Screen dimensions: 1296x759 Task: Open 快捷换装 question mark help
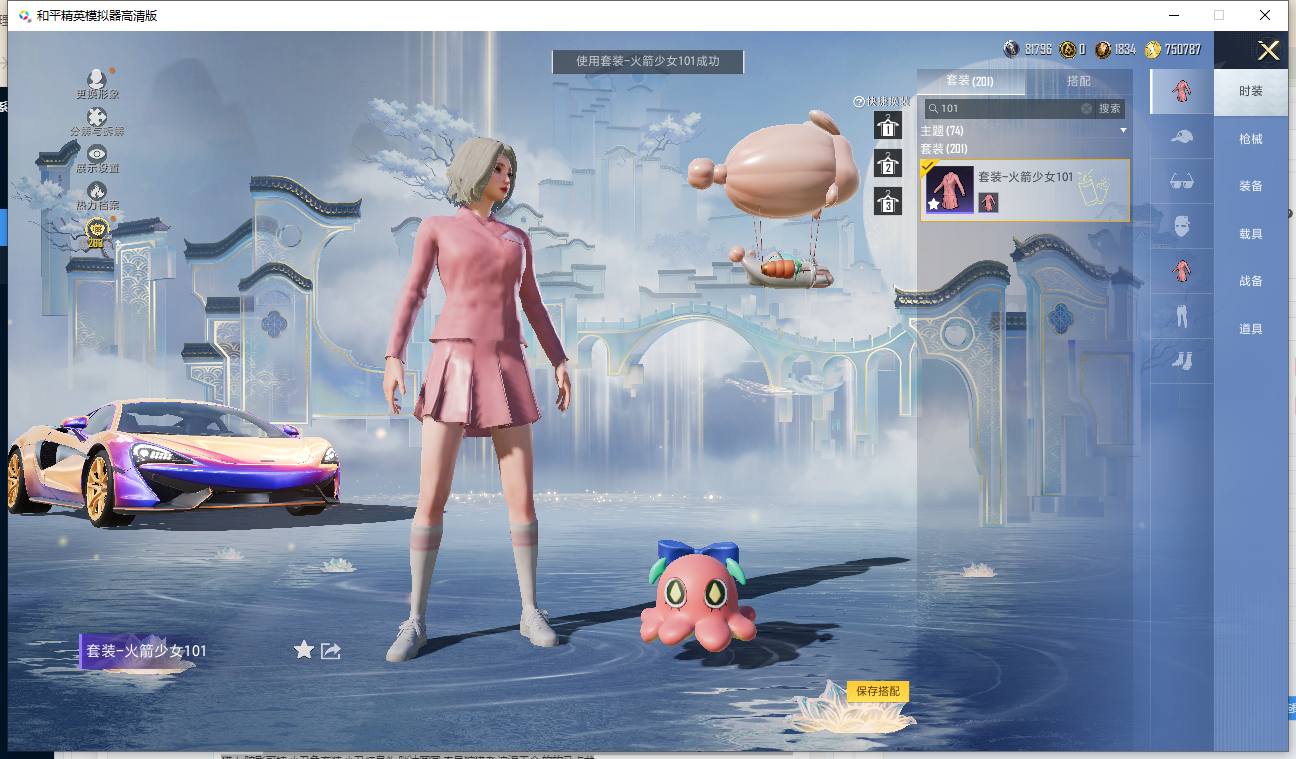pyautogui.click(x=858, y=102)
